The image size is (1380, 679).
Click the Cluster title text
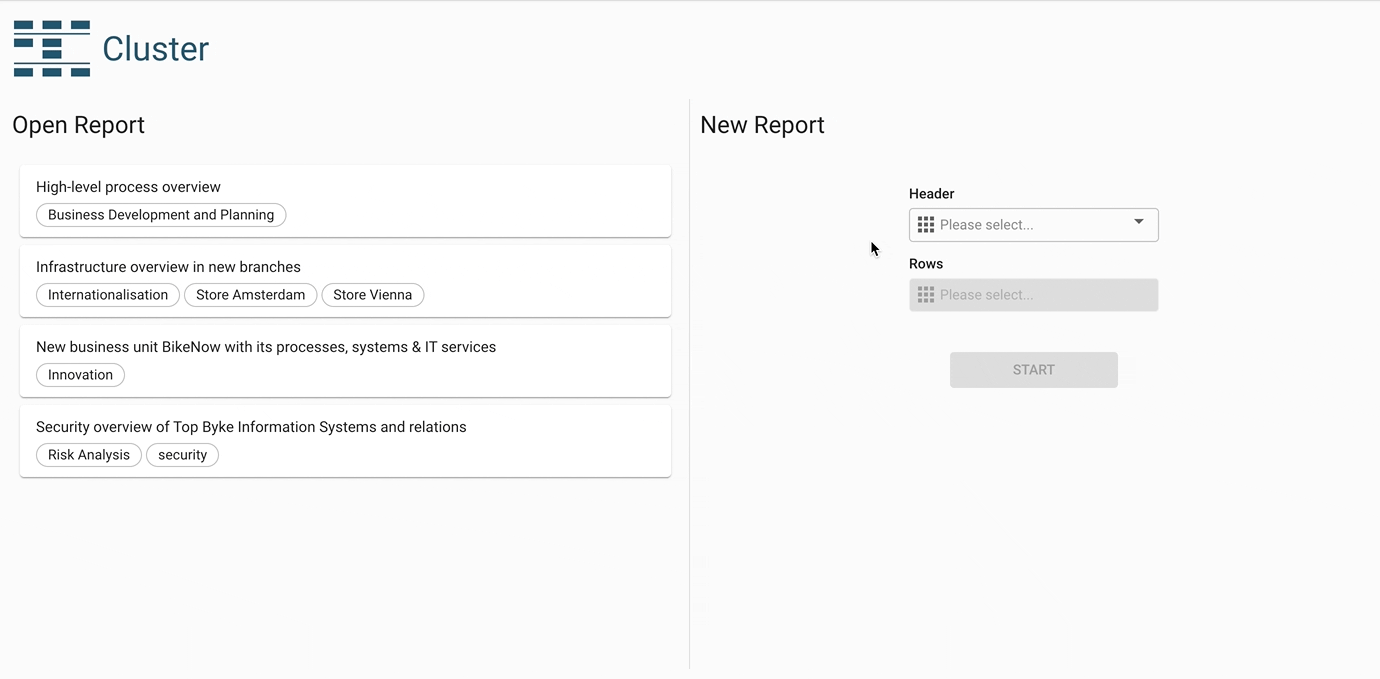click(x=155, y=49)
